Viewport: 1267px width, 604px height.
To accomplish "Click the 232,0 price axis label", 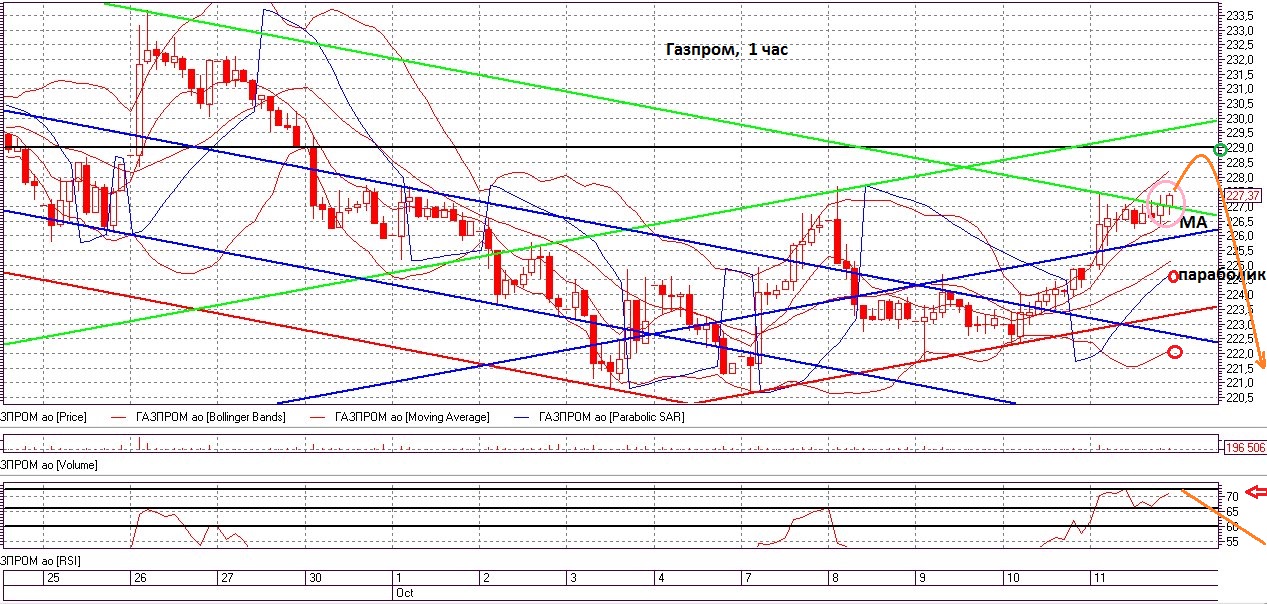I will (x=1242, y=60).
